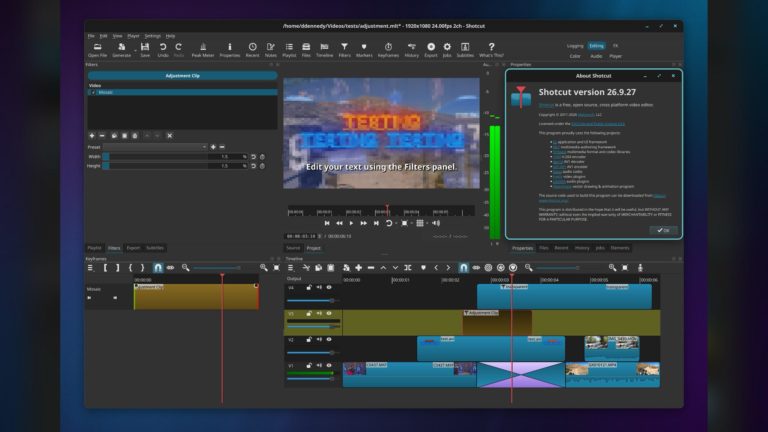768x432 pixels.
Task: Toggle snapping in the Keyframes toolbar
Action: click(158, 267)
